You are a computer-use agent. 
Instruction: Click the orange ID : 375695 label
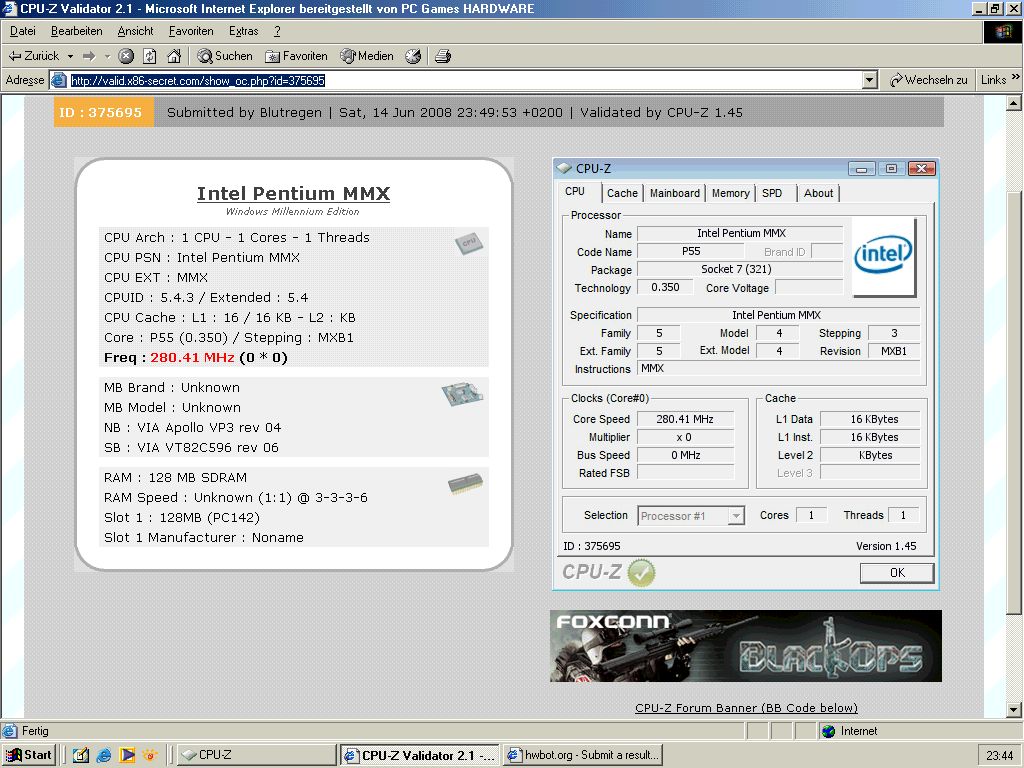pyautogui.click(x=104, y=112)
